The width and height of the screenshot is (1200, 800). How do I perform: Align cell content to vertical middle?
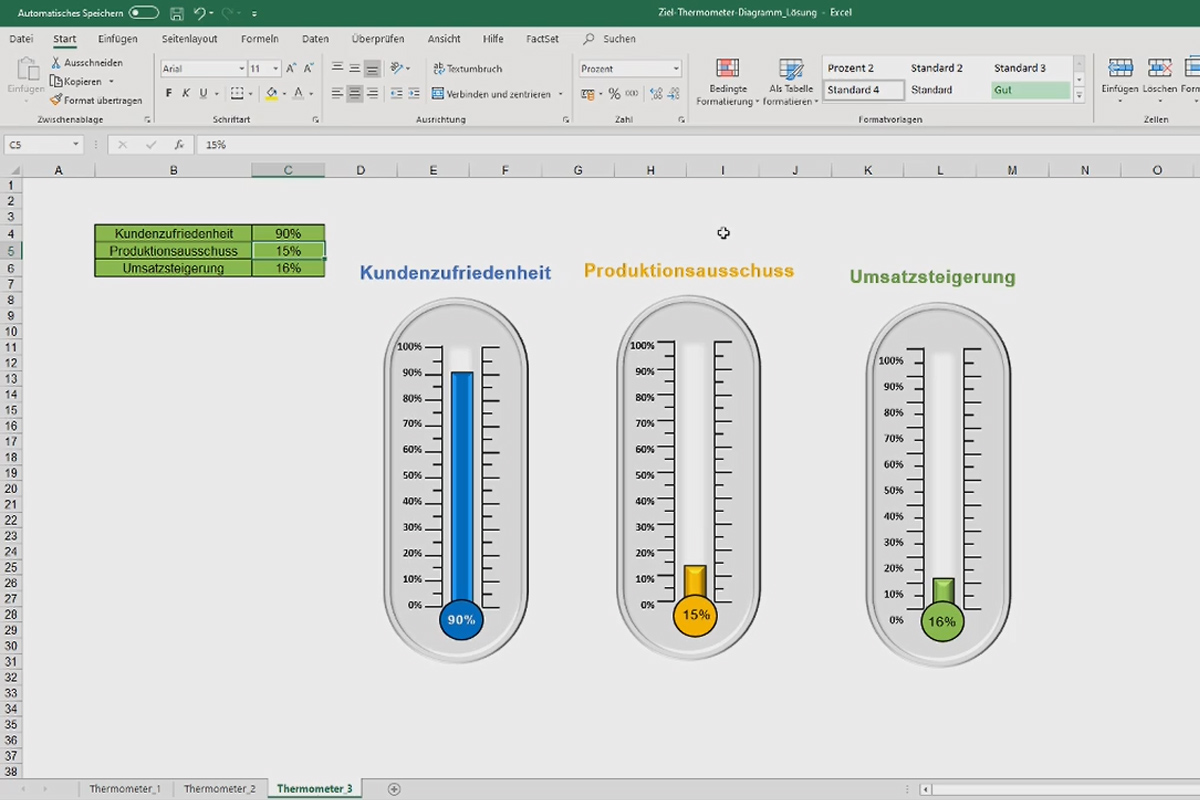coord(354,69)
